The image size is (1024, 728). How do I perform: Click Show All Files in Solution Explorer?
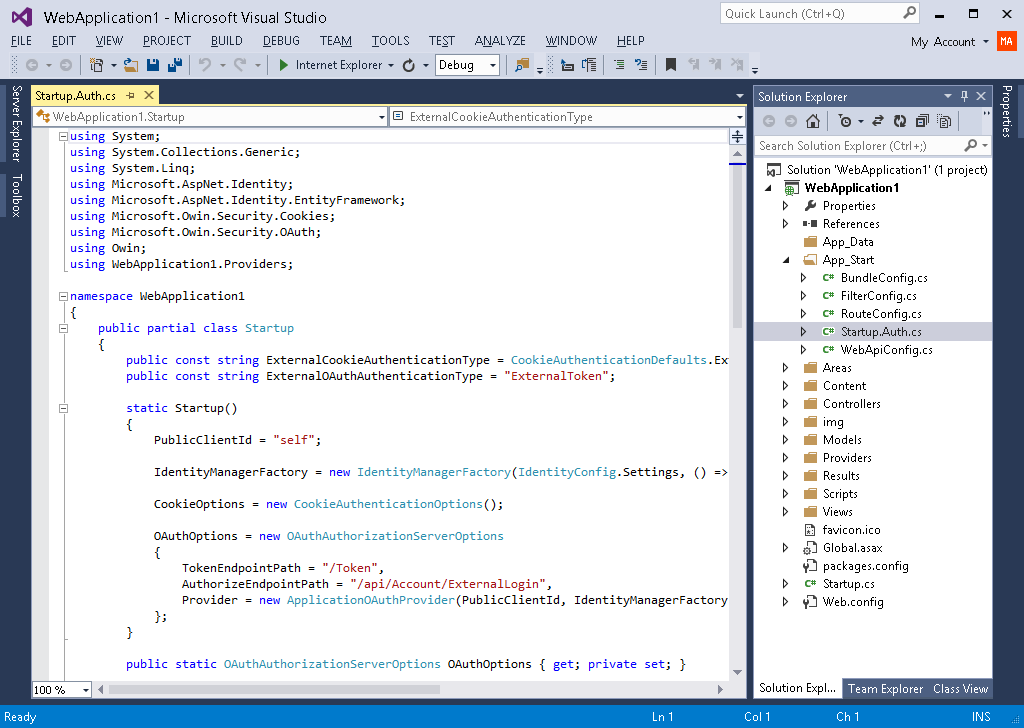942,121
